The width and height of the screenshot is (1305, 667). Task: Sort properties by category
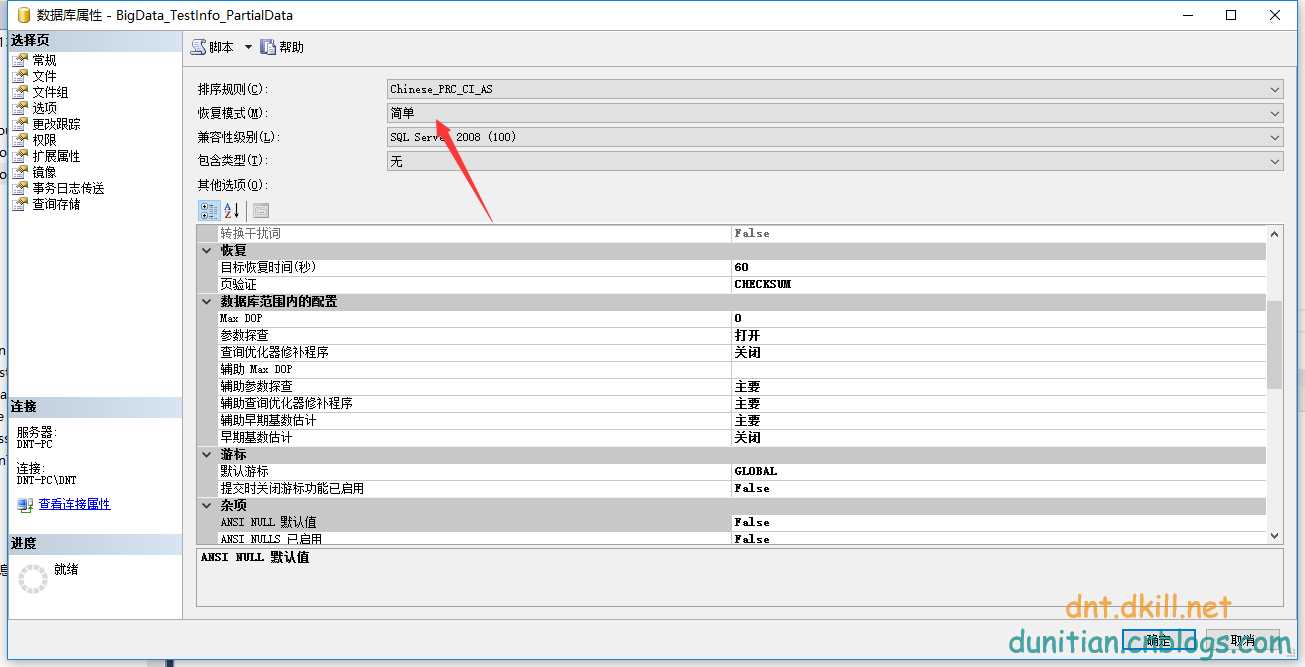point(209,210)
